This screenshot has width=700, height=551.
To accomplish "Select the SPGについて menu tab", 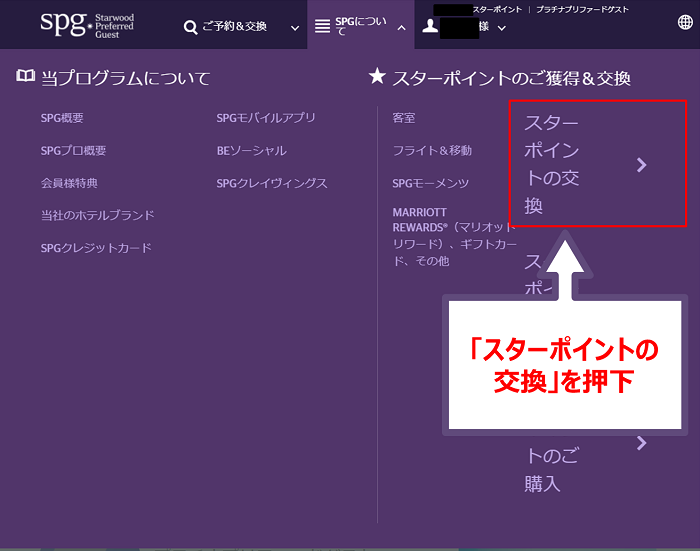I will (360, 26).
